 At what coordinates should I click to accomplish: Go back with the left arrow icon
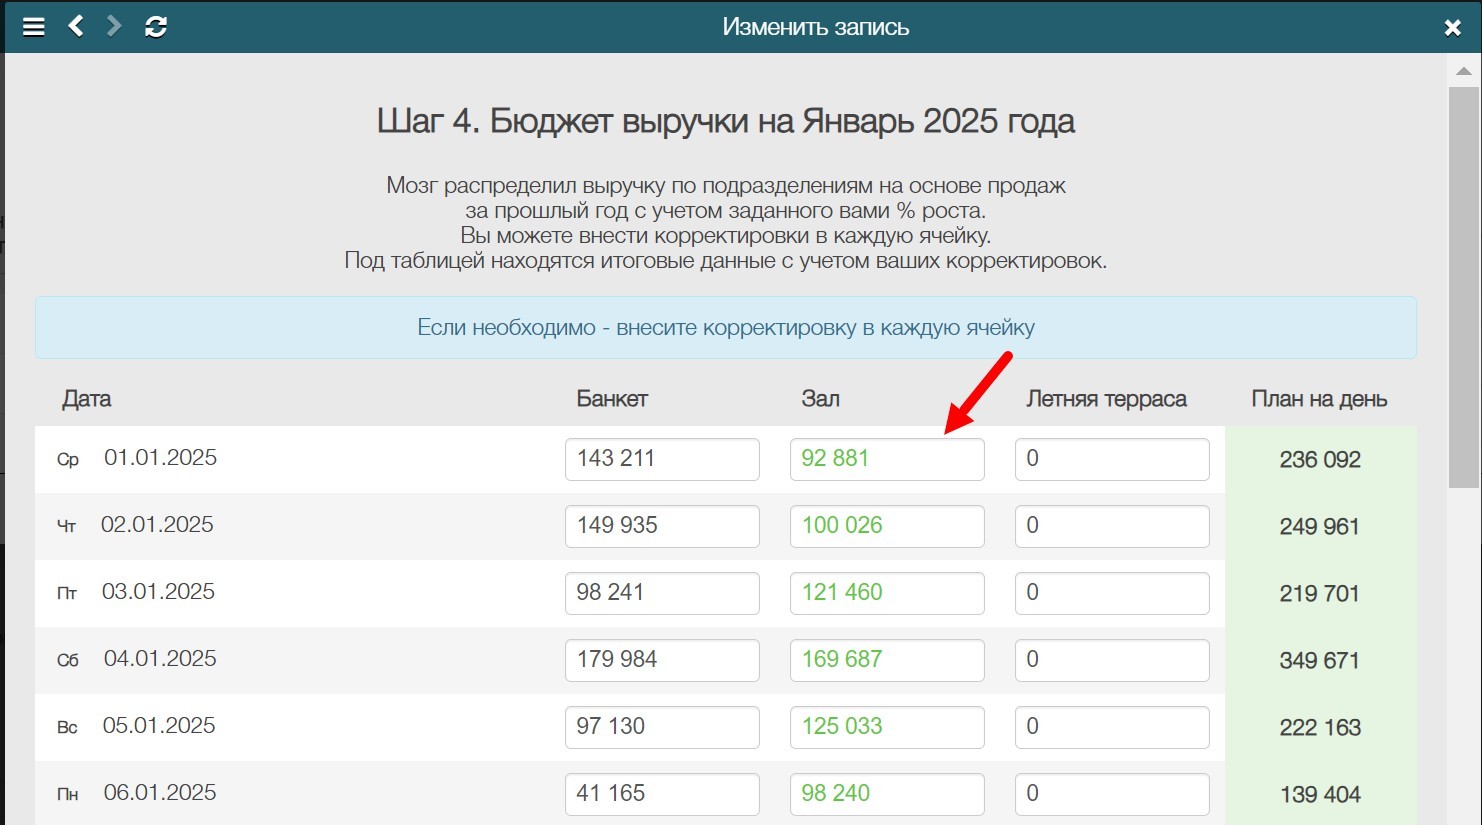pos(76,27)
